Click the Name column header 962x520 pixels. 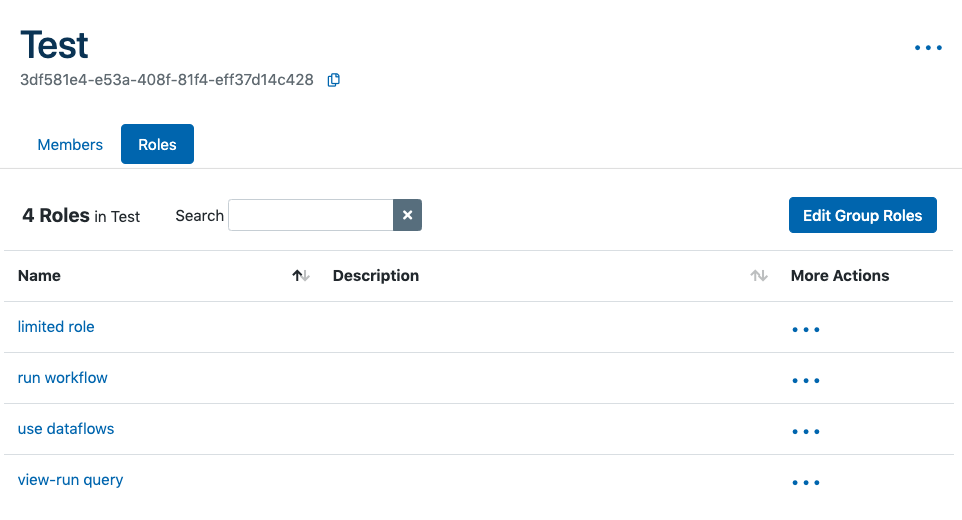point(40,276)
